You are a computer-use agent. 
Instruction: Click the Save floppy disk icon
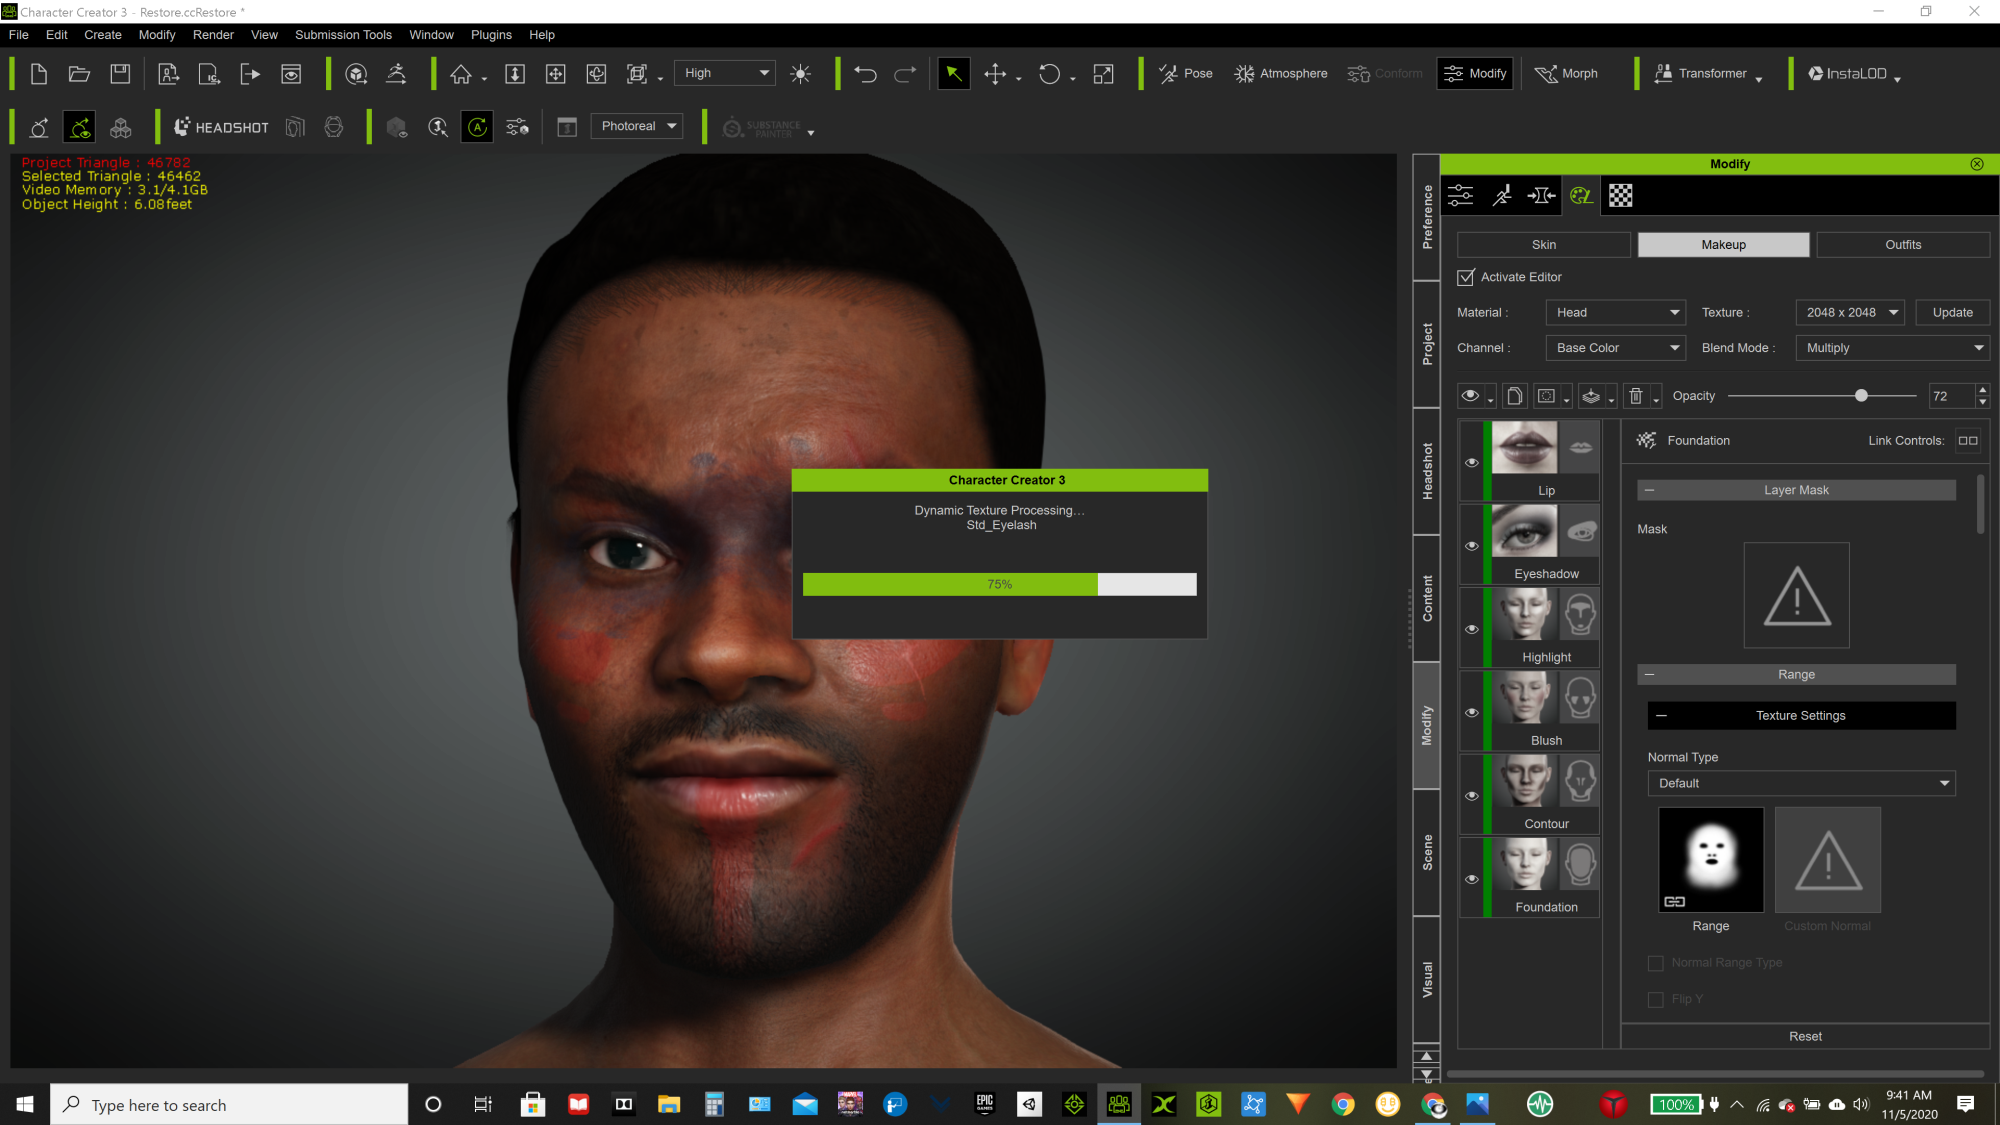tap(120, 74)
